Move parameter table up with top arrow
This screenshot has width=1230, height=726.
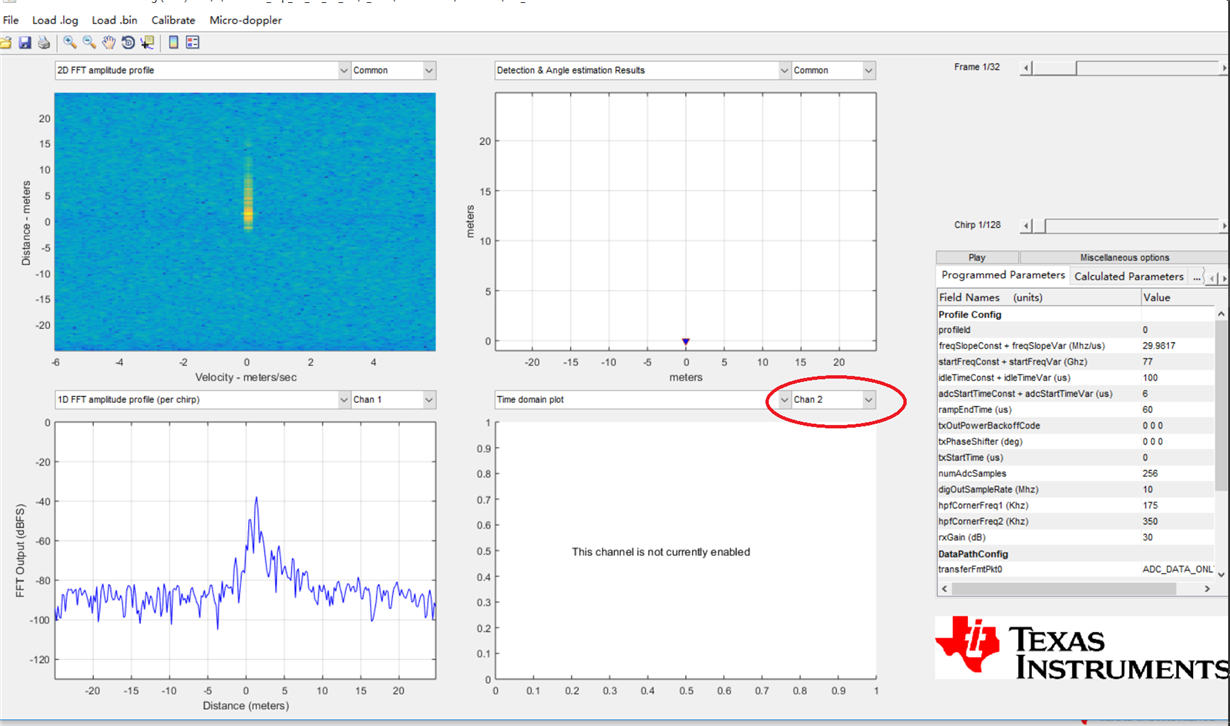click(x=1221, y=313)
